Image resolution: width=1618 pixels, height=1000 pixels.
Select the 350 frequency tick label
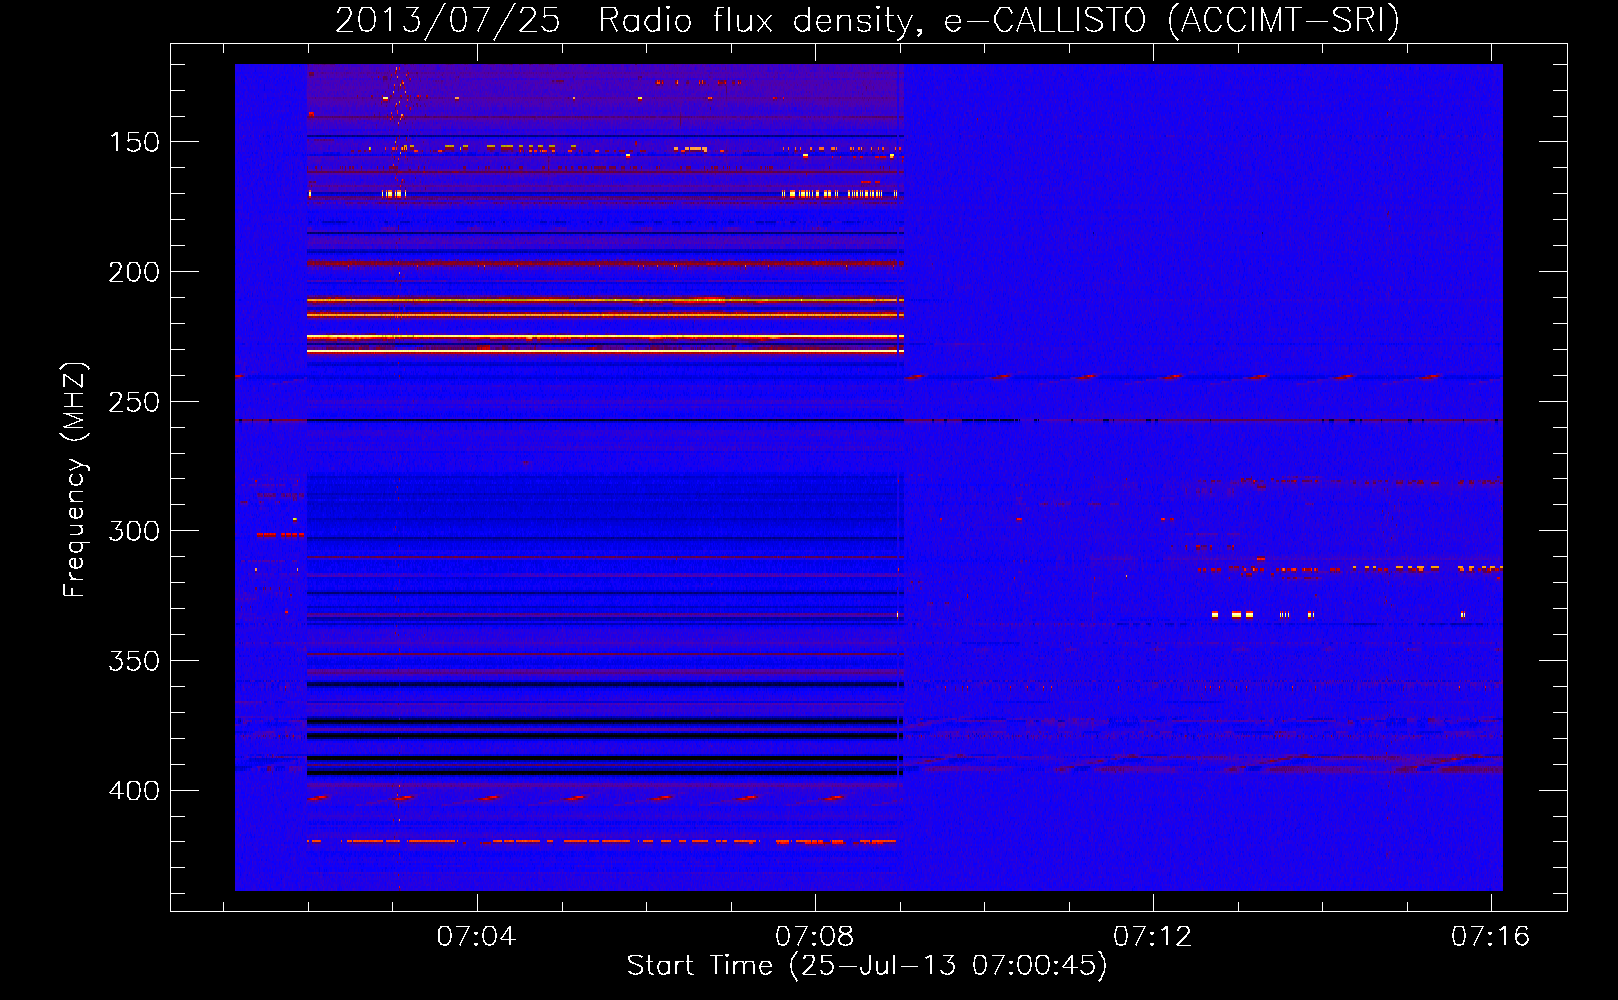coord(134,661)
